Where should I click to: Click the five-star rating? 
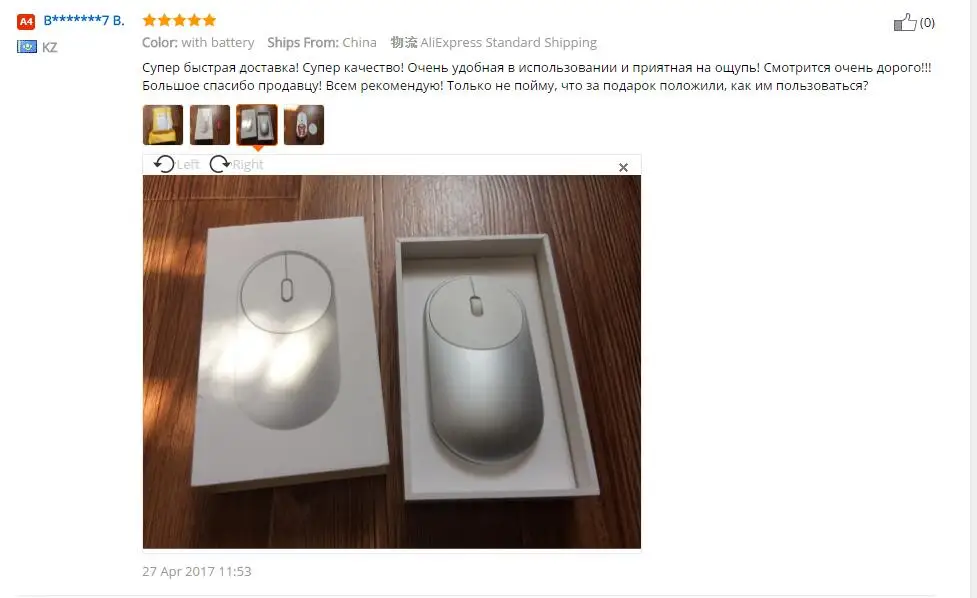(x=179, y=21)
